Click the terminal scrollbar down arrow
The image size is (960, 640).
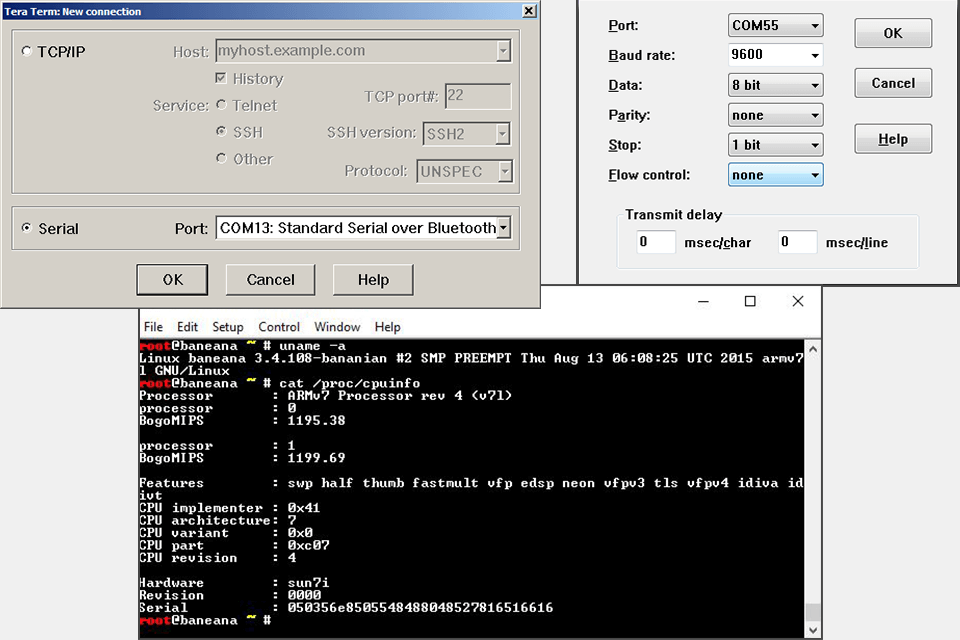pyautogui.click(x=813, y=630)
